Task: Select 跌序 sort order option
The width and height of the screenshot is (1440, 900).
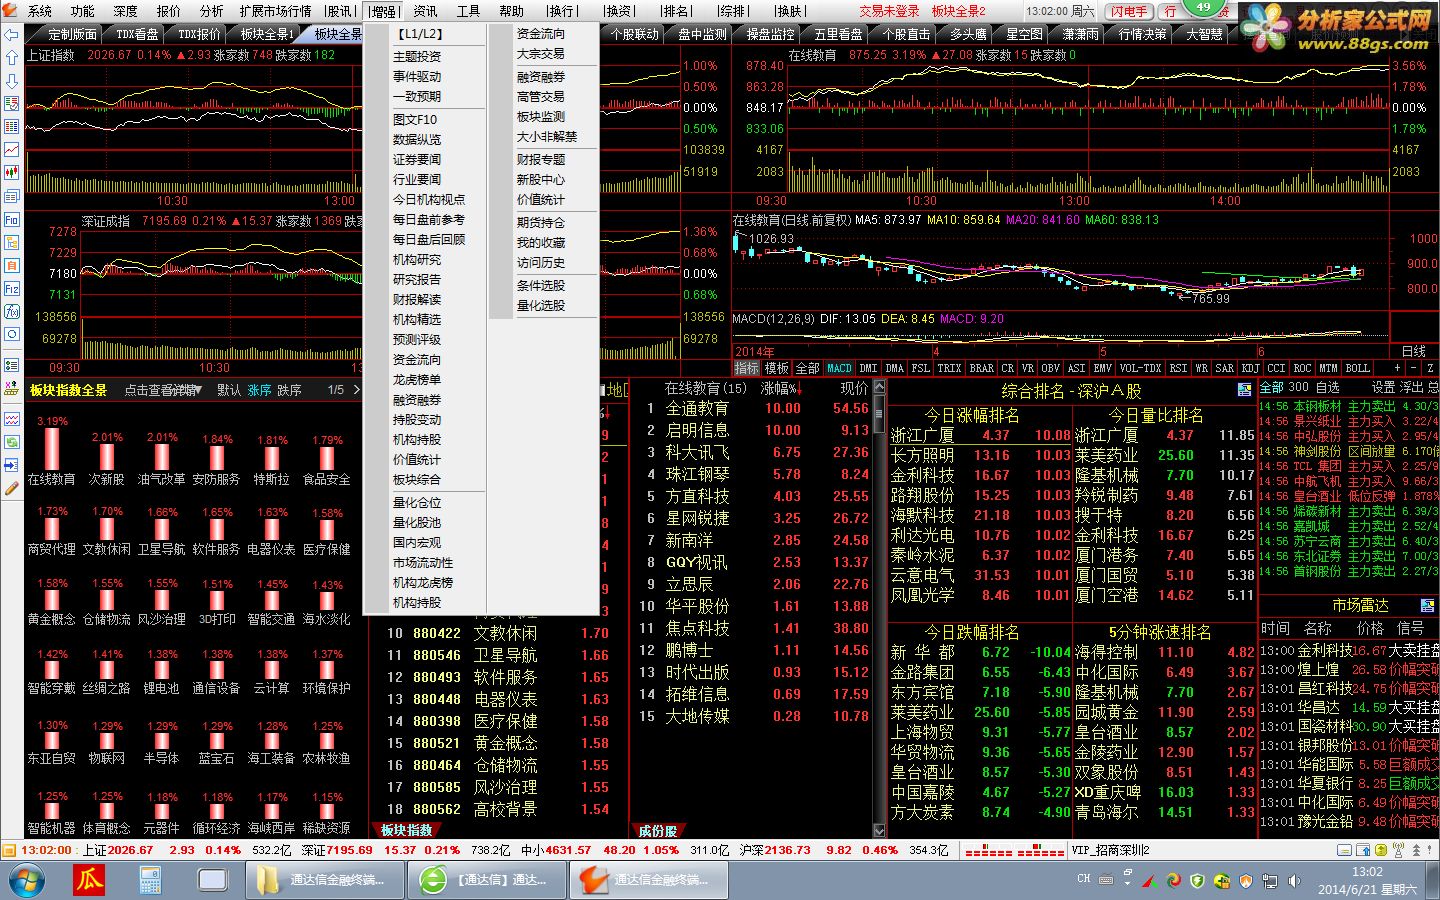Action: (289, 390)
